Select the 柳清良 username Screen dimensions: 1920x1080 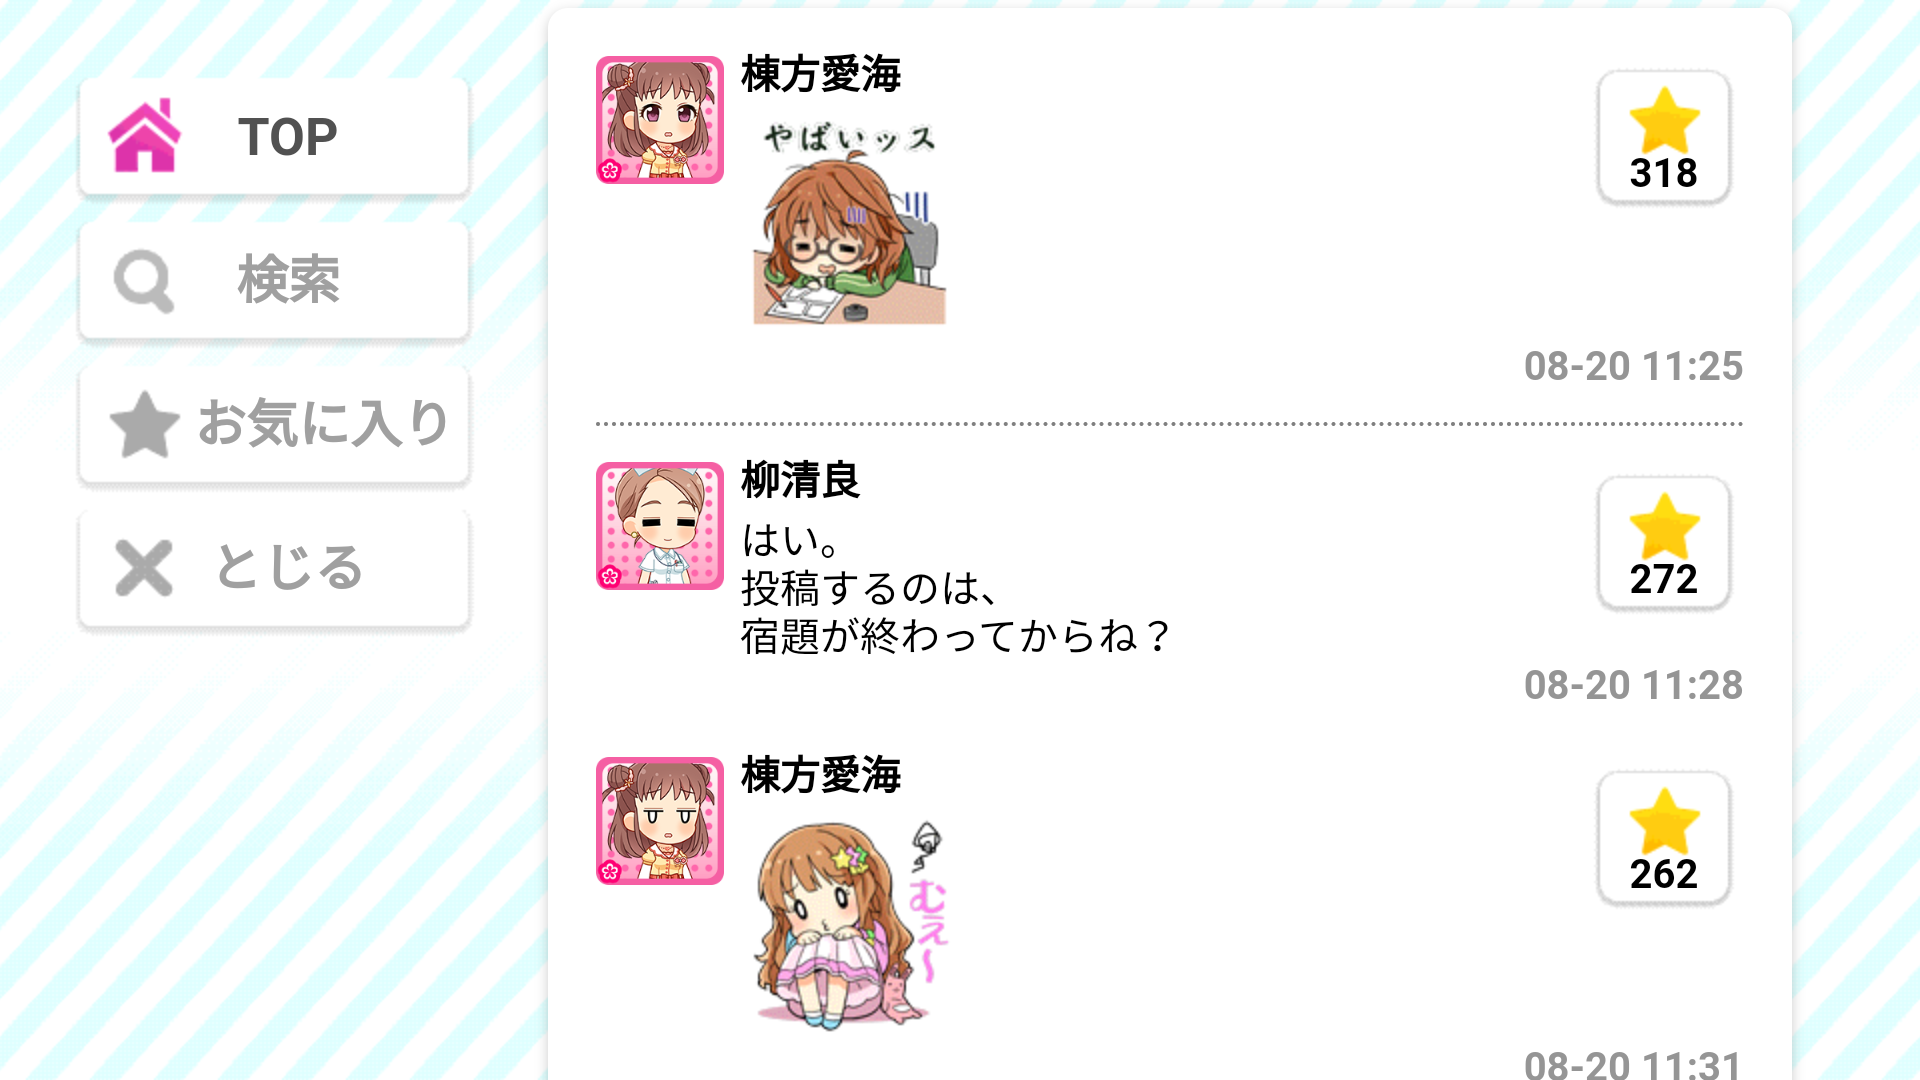click(800, 481)
